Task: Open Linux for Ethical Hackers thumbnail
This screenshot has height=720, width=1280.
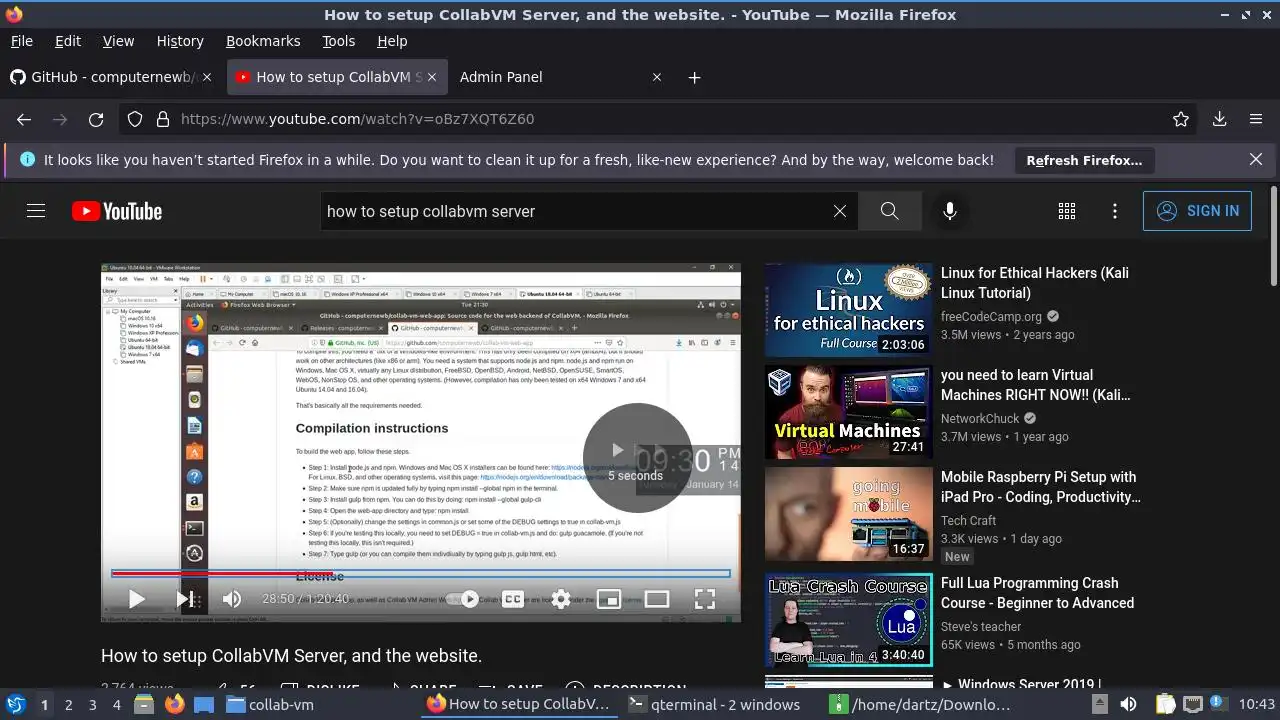Action: click(848, 310)
